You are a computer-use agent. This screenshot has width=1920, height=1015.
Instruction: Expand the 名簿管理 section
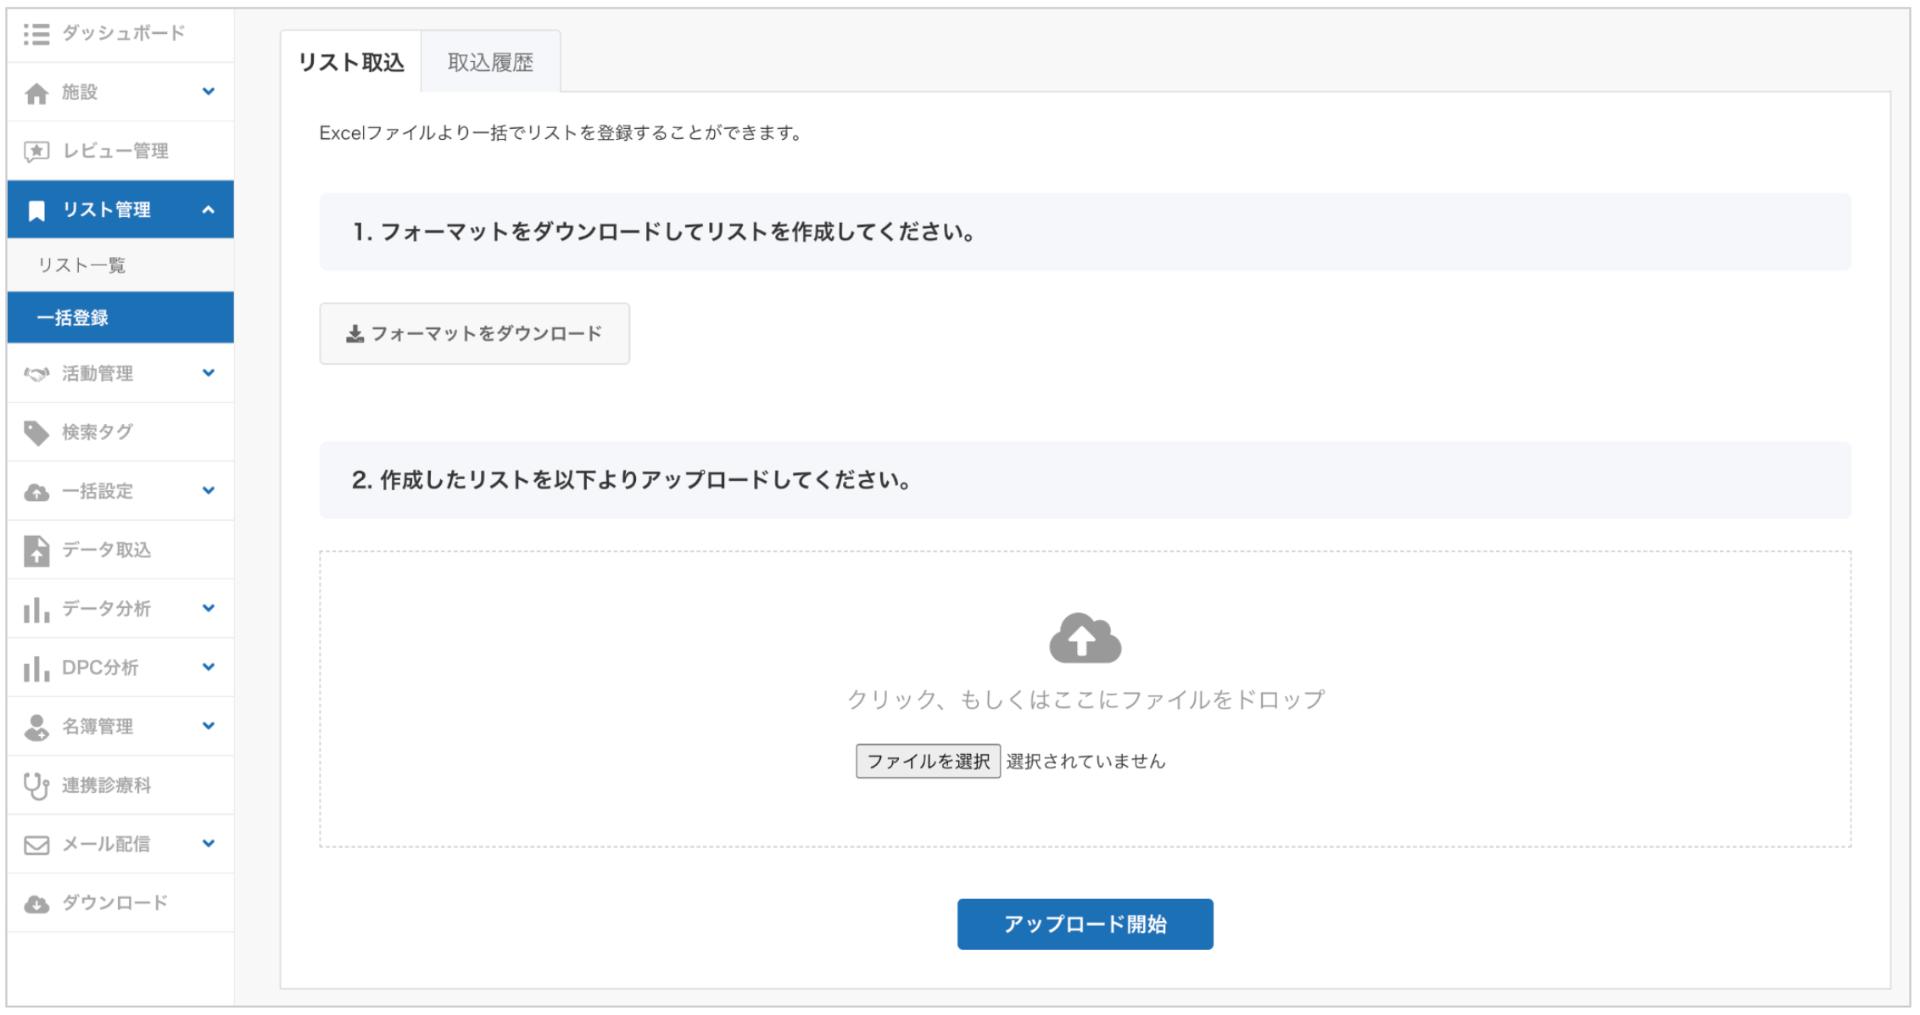coord(208,726)
